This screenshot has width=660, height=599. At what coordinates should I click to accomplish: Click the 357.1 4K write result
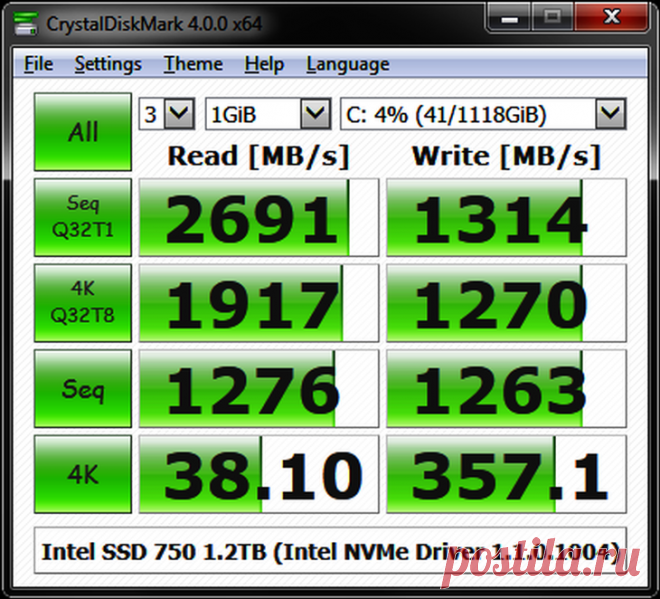pos(506,474)
